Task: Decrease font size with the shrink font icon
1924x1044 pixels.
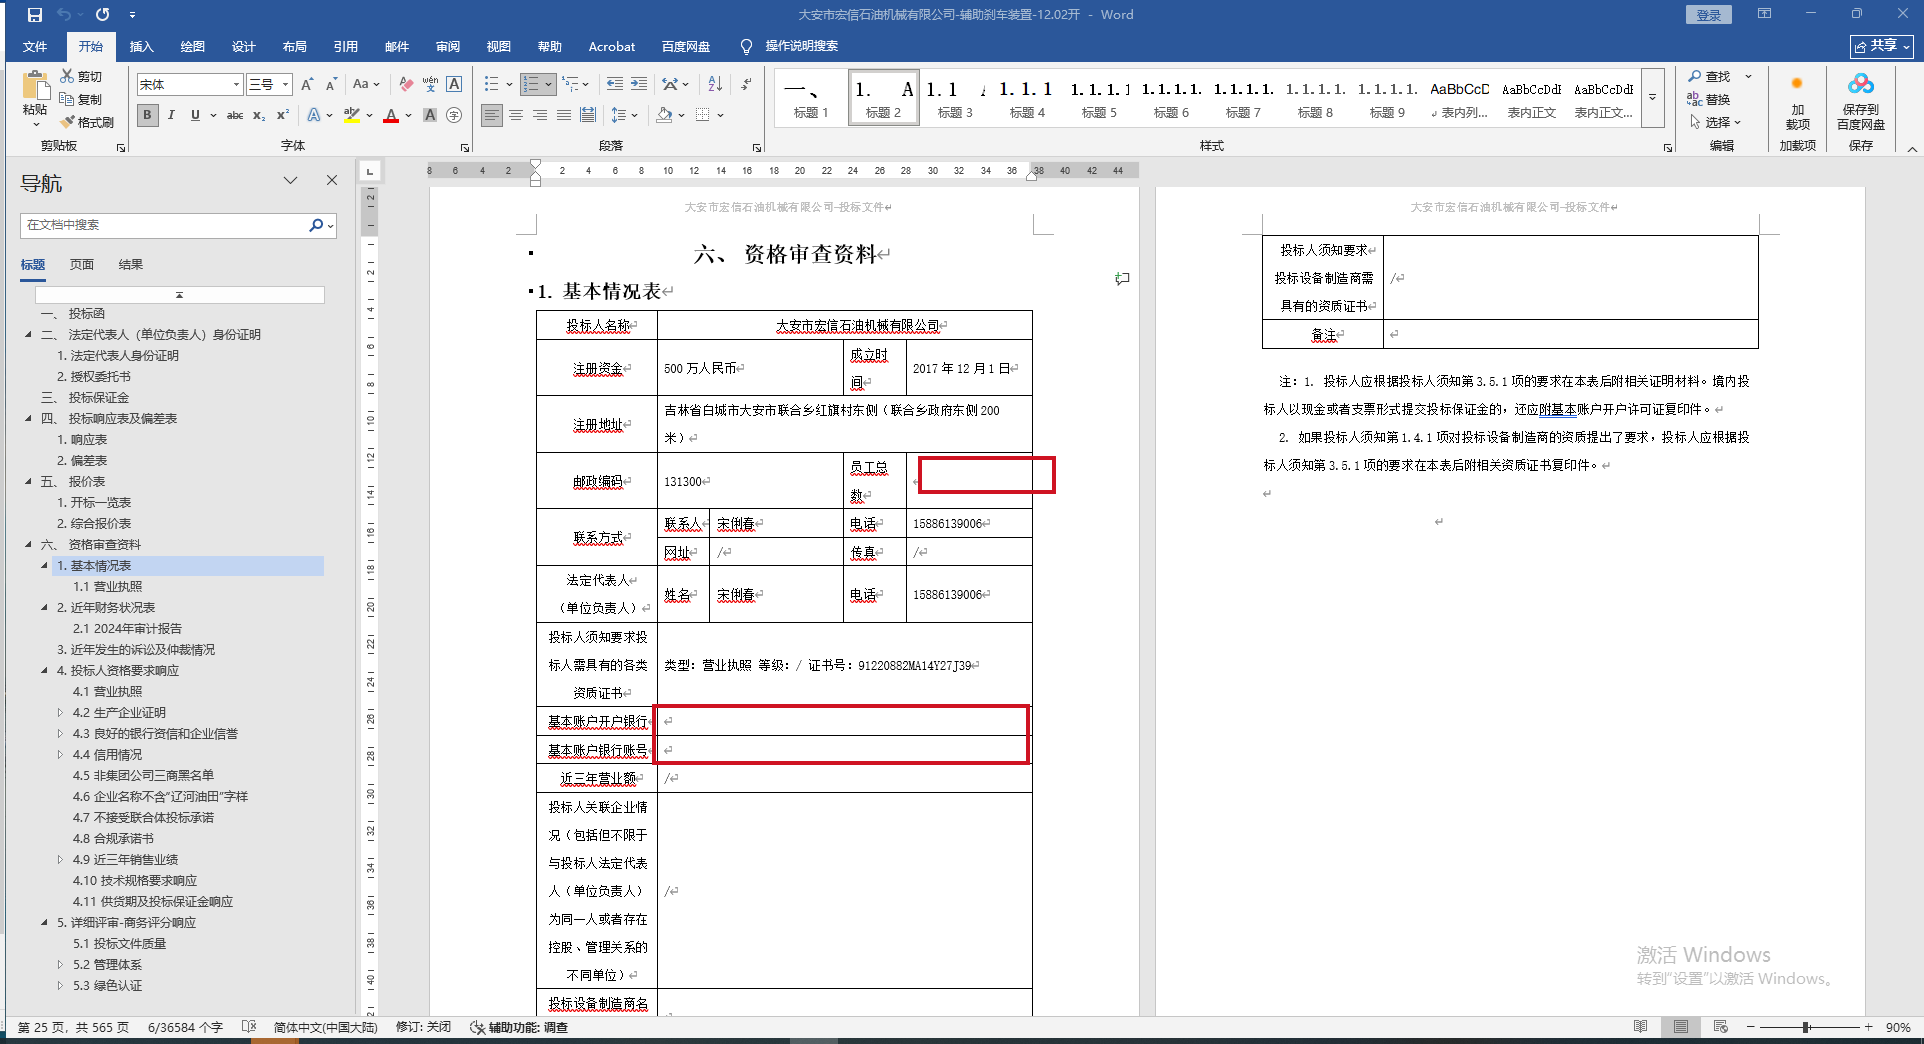Action: click(331, 85)
